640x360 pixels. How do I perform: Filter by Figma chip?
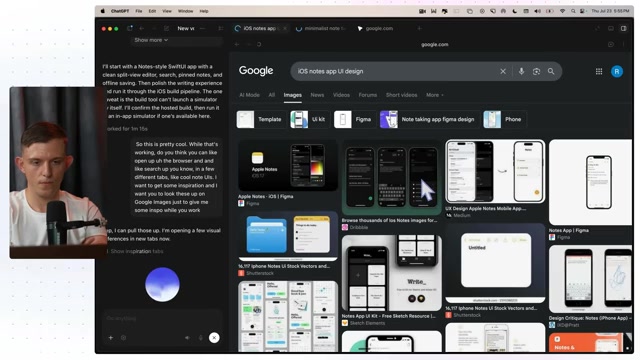click(353, 119)
